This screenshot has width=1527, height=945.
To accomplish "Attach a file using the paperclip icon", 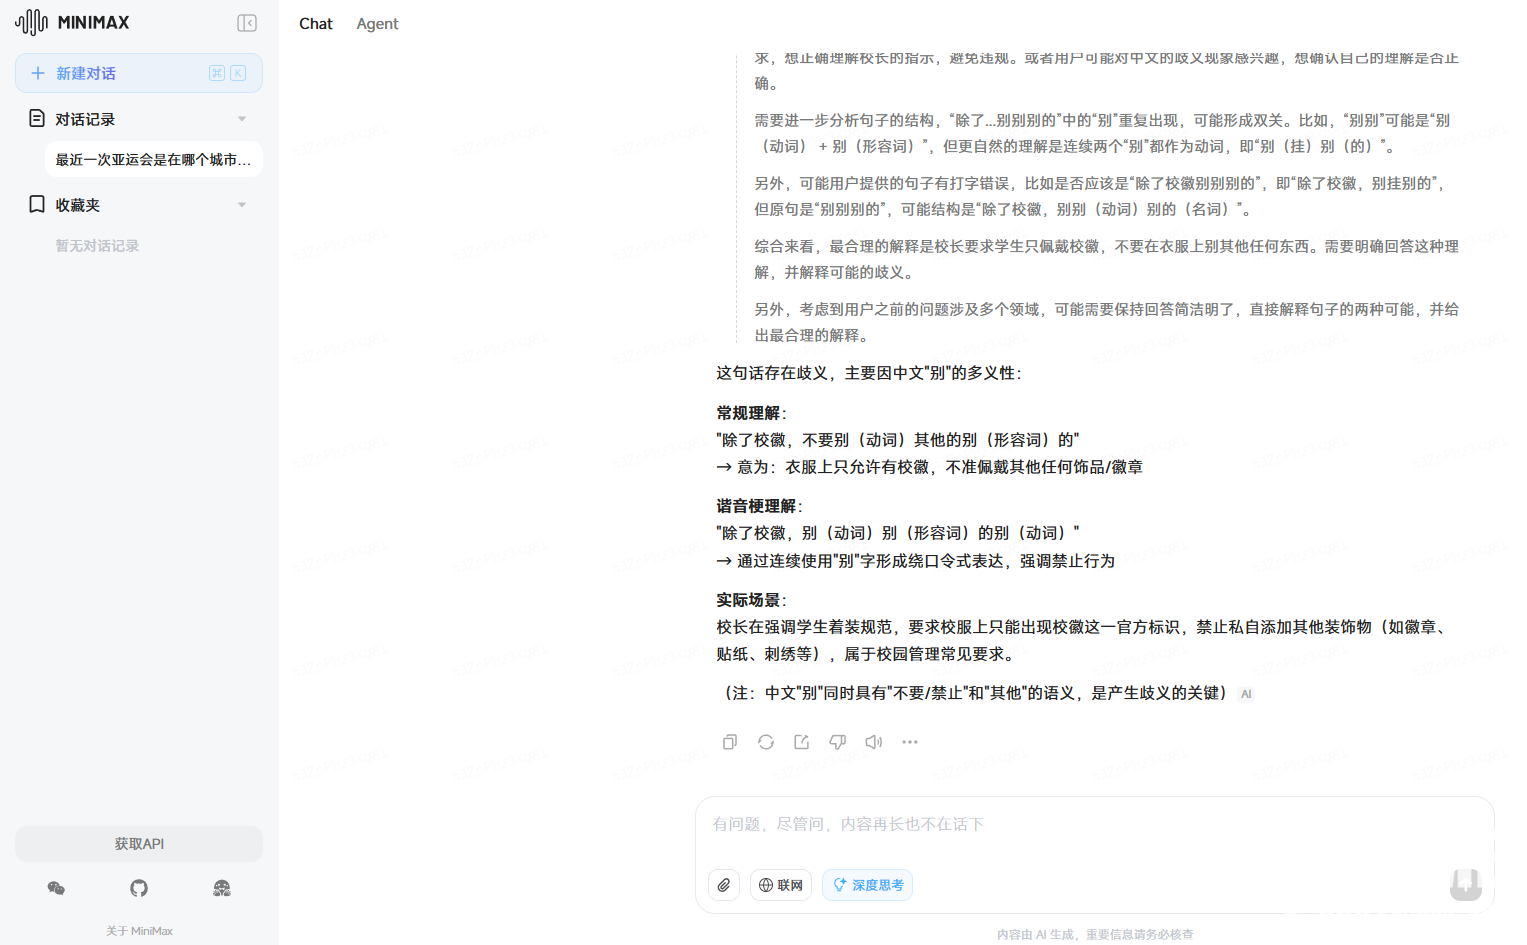I will (724, 885).
